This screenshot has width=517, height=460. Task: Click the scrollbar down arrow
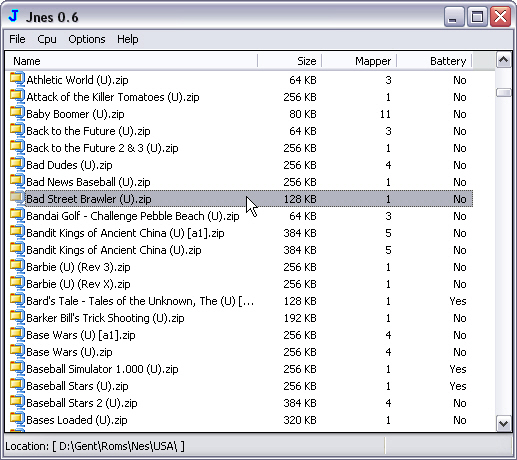[x=503, y=423]
